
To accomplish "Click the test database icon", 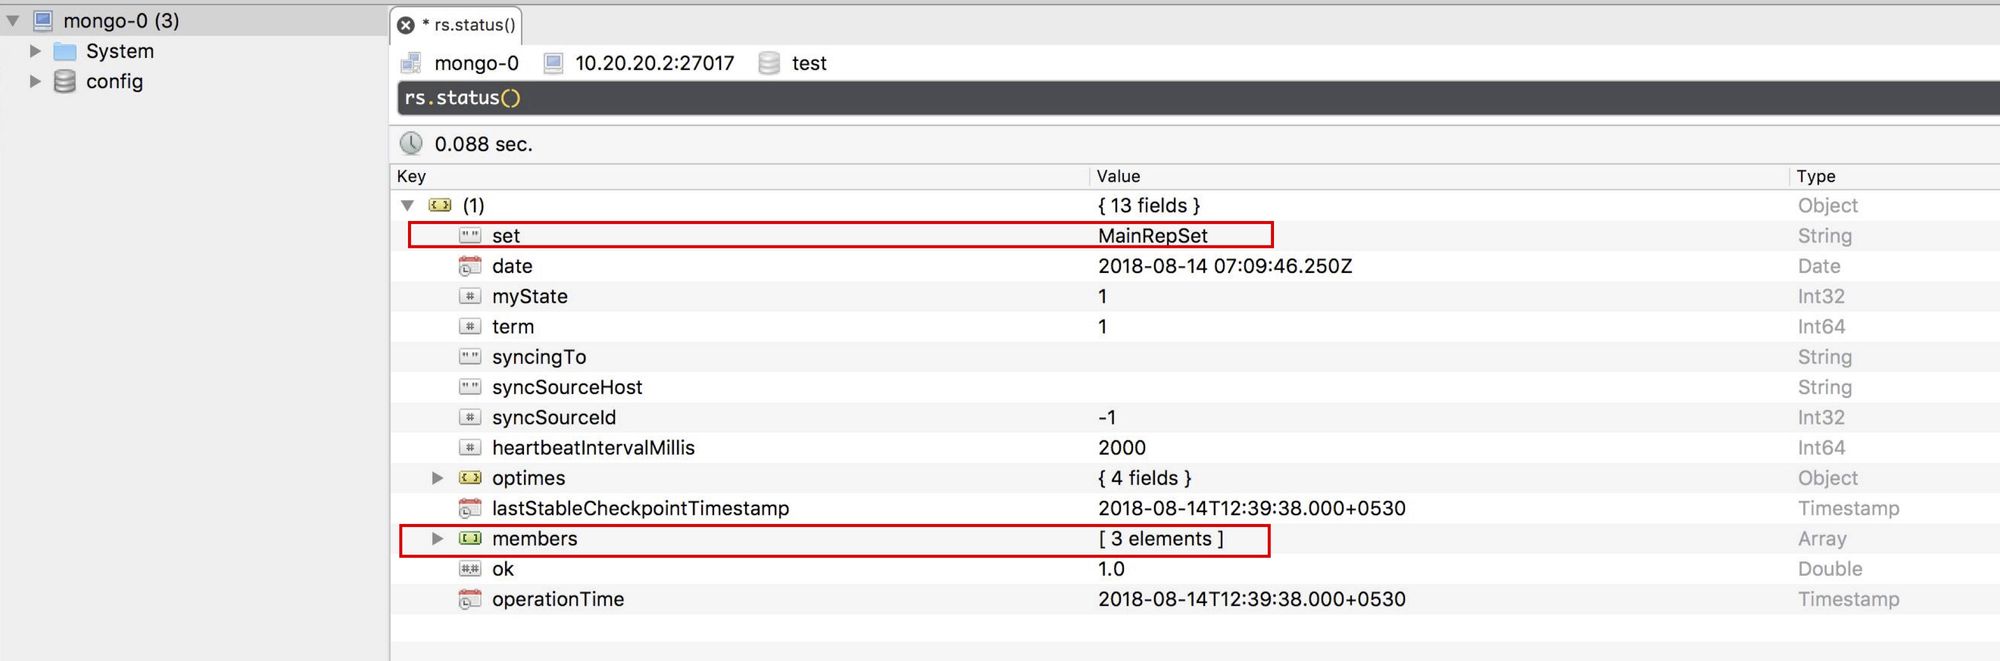I will (769, 63).
